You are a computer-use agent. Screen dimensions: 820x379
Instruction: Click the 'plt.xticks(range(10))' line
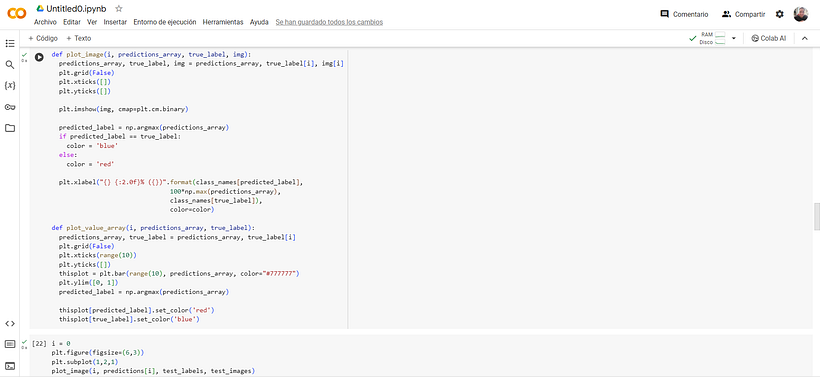pos(98,255)
